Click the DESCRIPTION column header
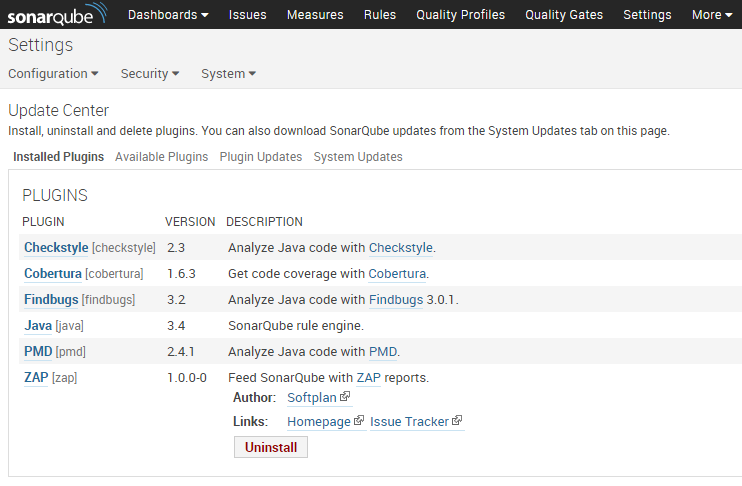The height and width of the screenshot is (486, 742). [x=264, y=221]
